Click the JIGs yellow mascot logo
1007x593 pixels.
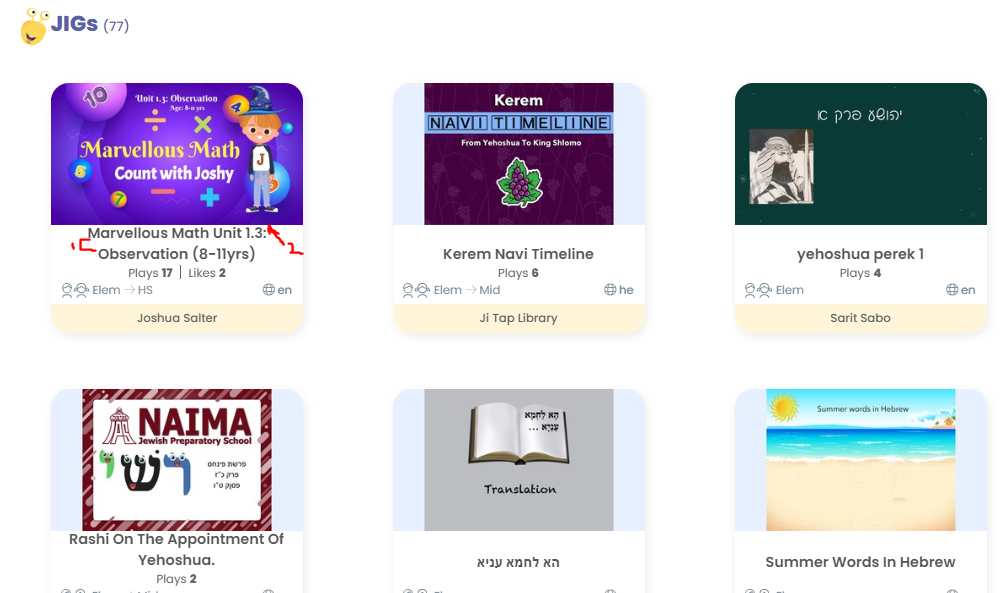coord(34,27)
